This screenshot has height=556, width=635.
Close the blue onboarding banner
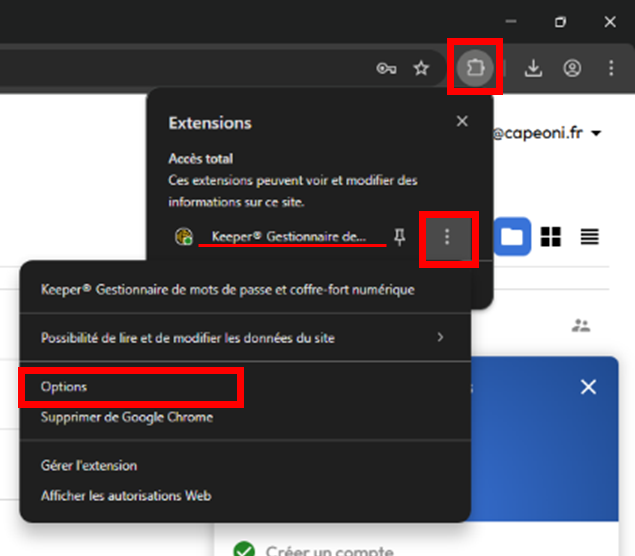coord(588,387)
